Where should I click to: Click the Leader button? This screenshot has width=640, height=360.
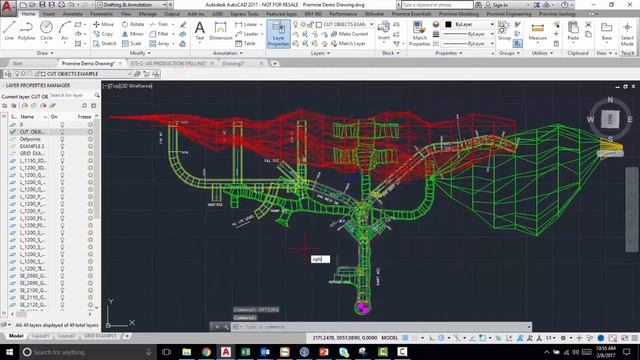[x=247, y=34]
